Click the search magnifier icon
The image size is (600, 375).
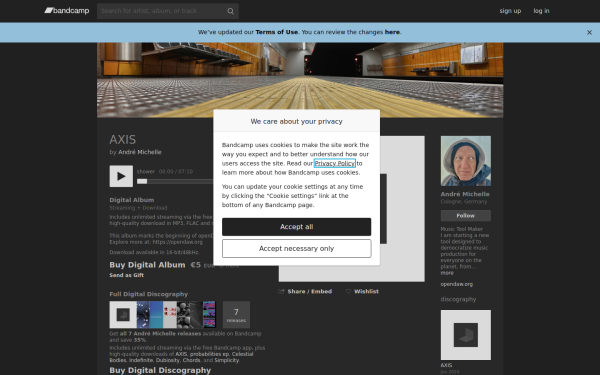230,11
